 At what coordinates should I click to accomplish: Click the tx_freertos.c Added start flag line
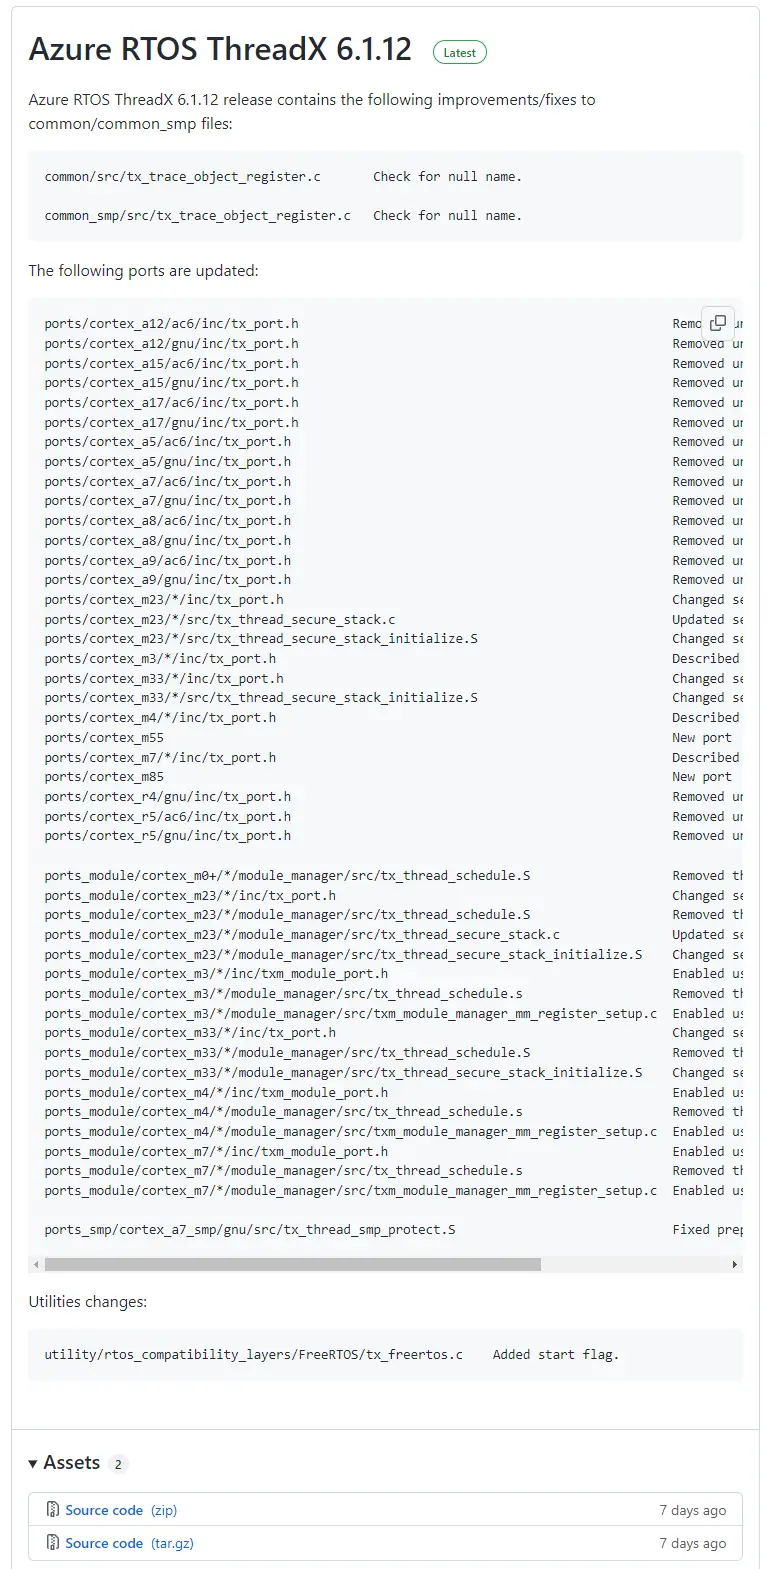coord(332,1354)
